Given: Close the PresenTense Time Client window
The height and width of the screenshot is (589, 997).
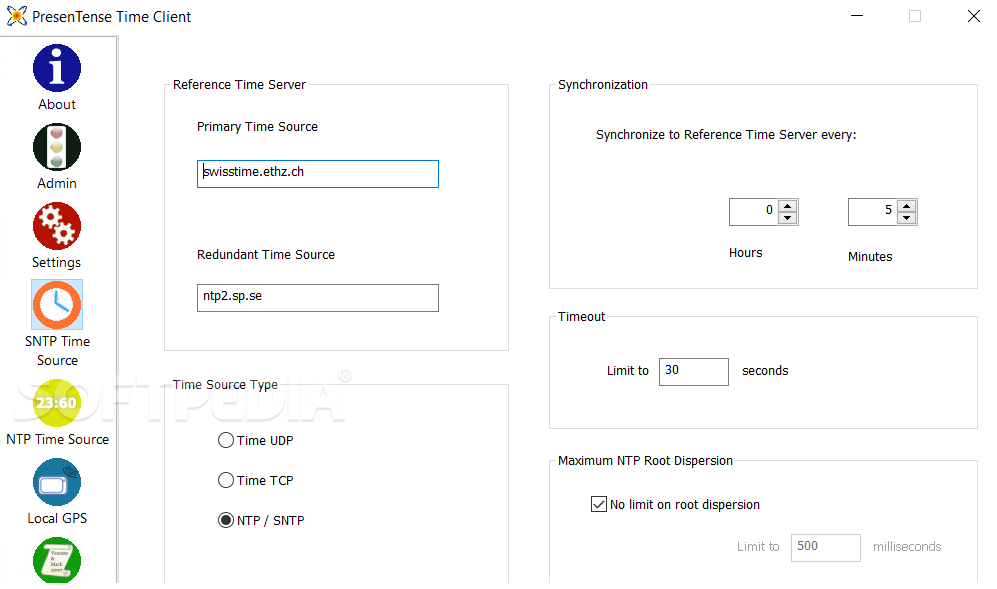Looking at the screenshot, I should coord(973,16).
